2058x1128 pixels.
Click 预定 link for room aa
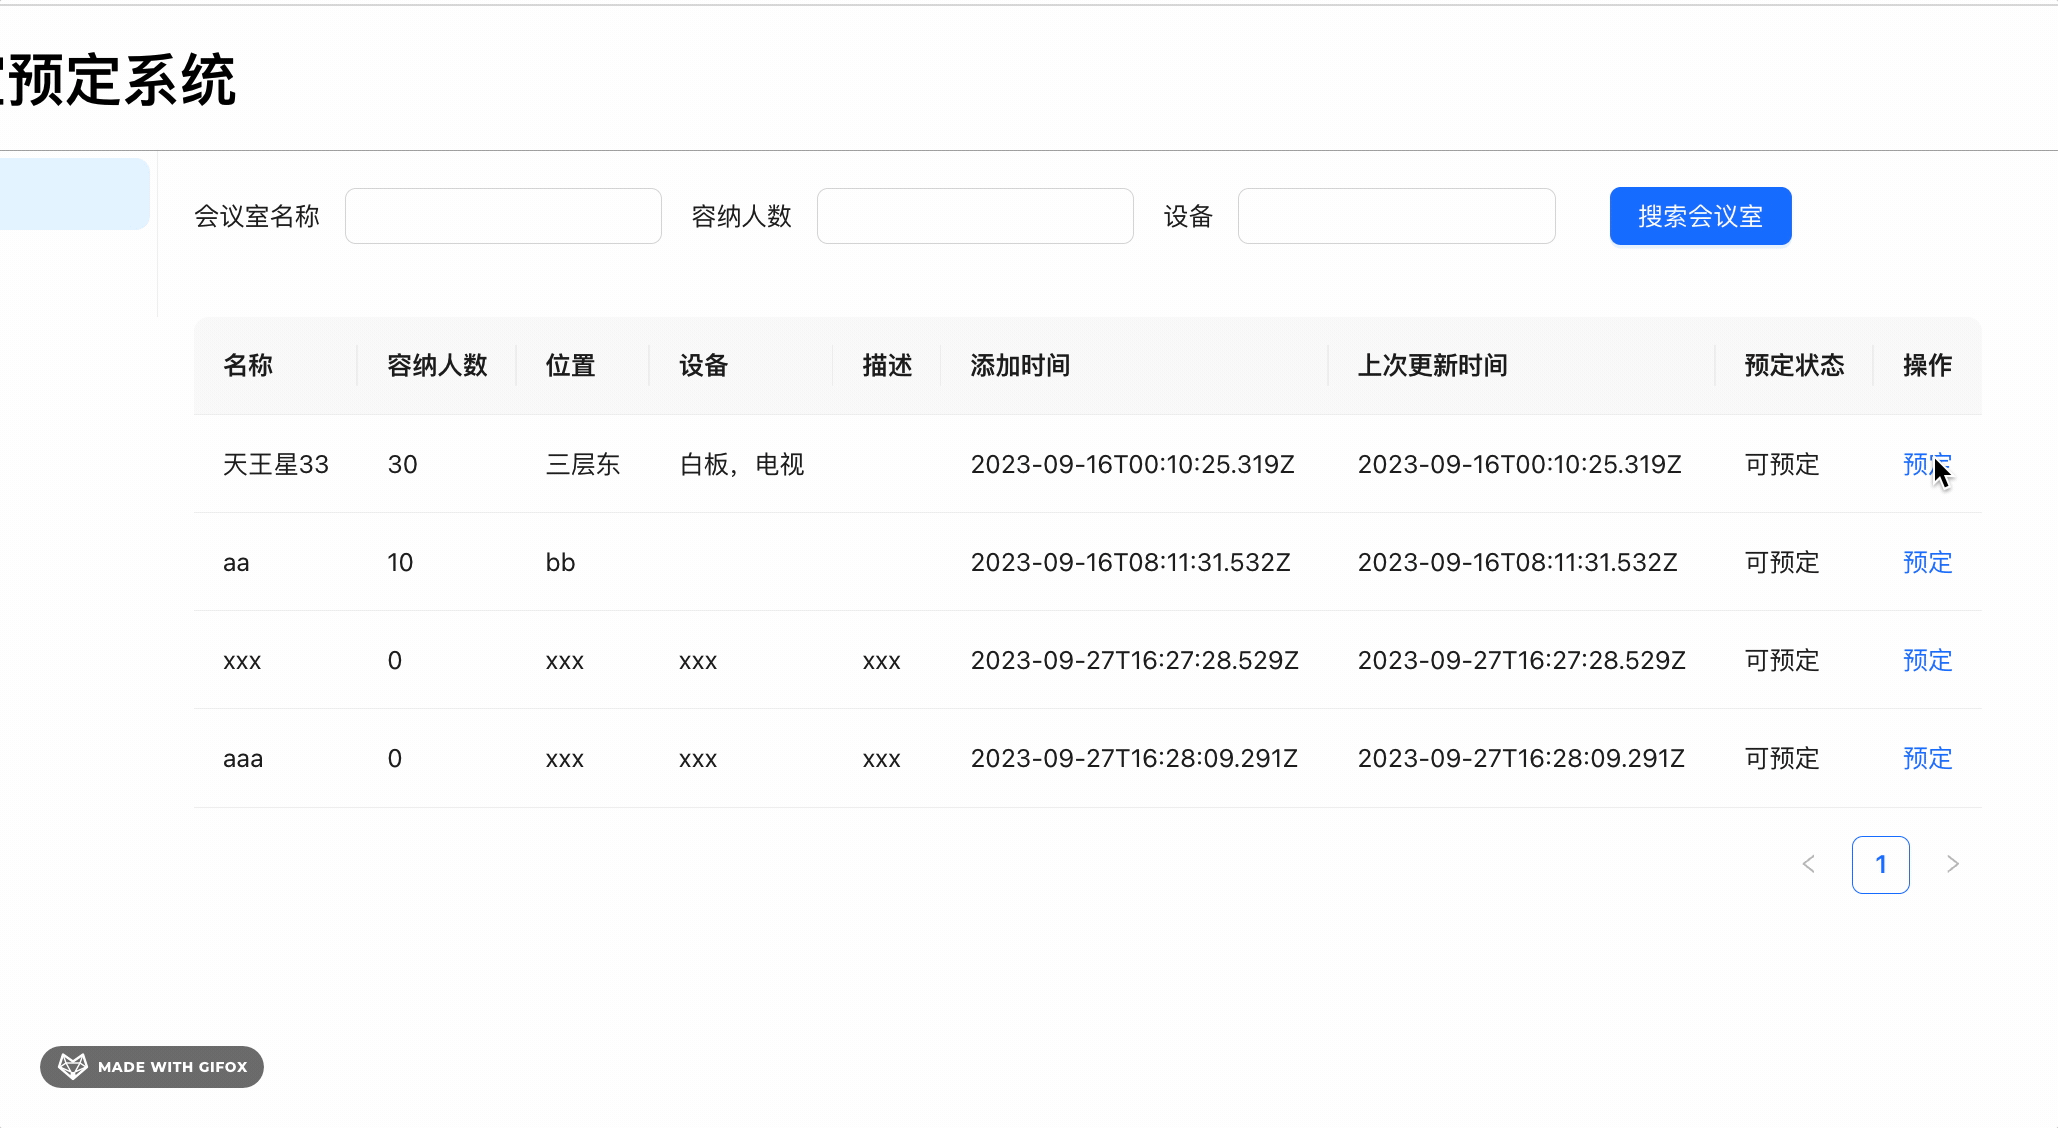pos(1926,562)
